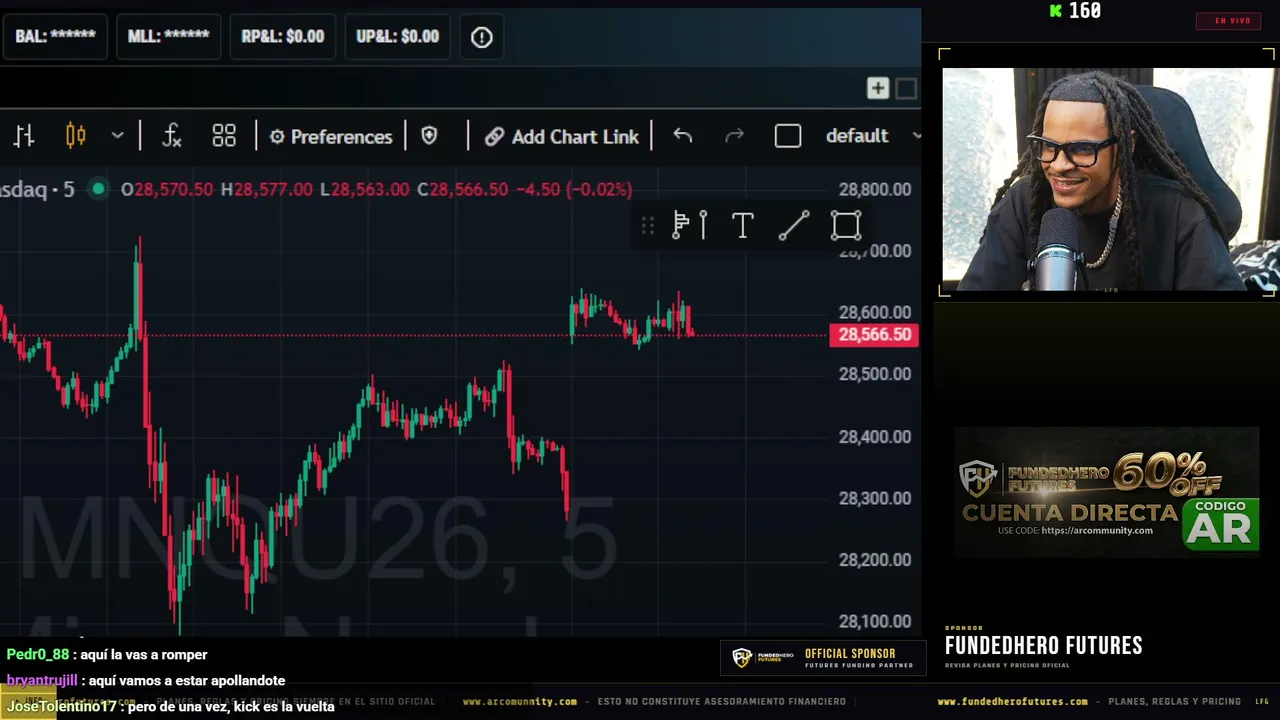This screenshot has height=720, width=1280.
Task: Open the FundedHero 60% OFF banner
Action: [1106, 491]
